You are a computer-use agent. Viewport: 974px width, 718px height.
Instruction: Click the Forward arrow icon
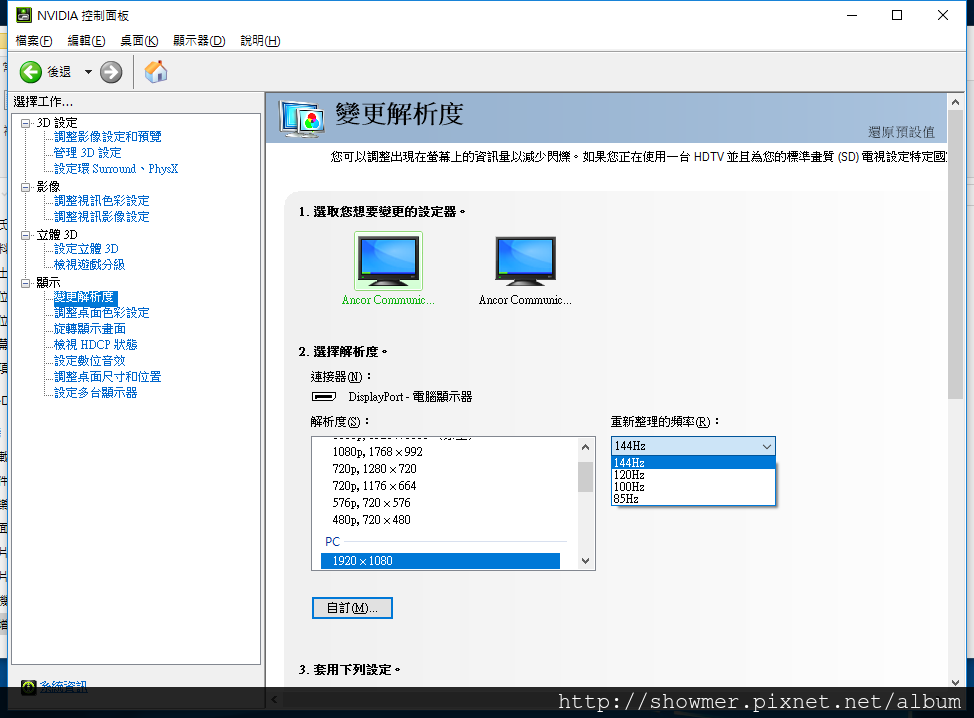111,72
